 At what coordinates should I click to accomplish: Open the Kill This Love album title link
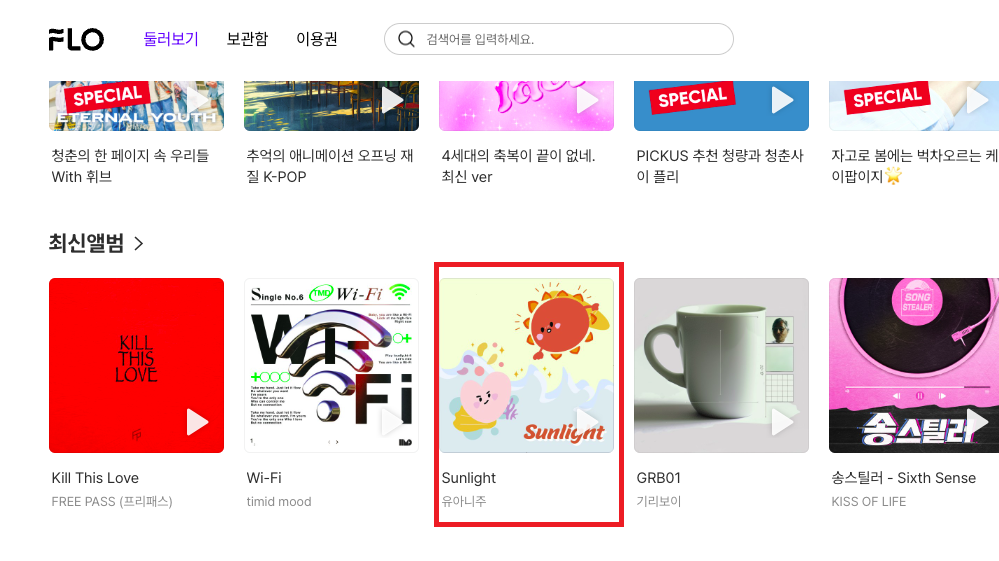click(x=96, y=478)
